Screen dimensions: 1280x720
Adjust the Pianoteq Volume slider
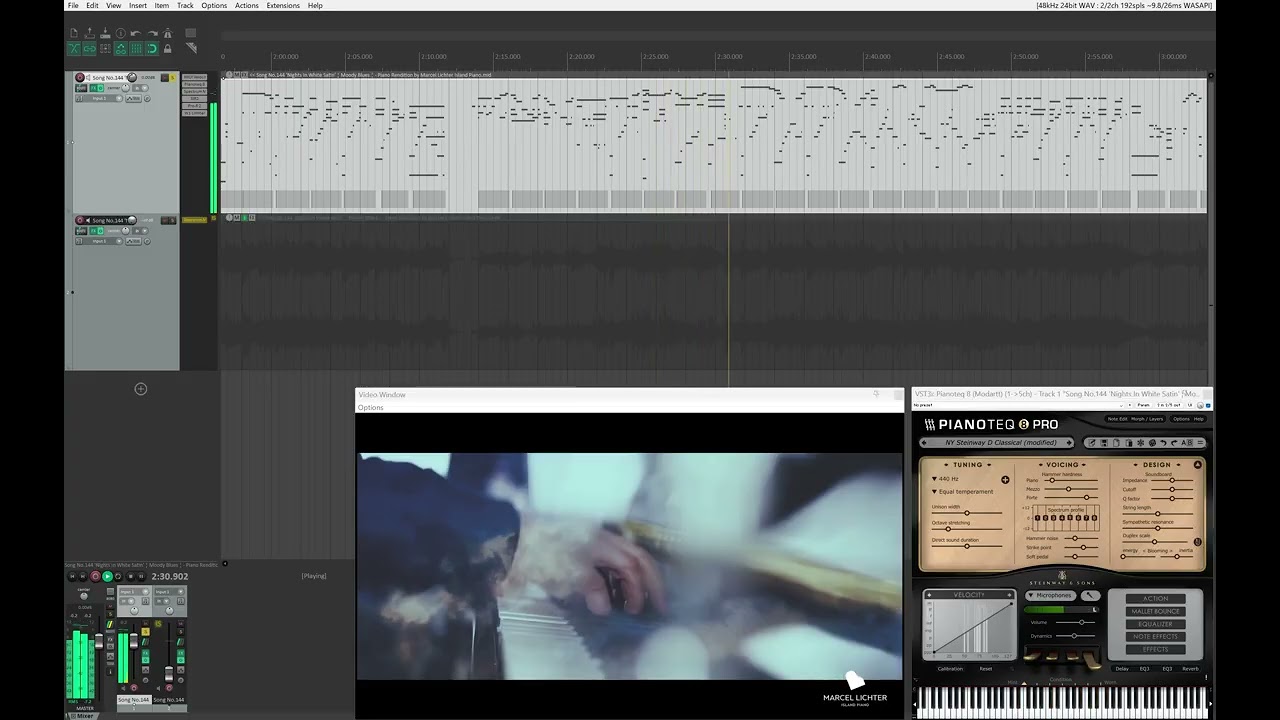pyautogui.click(x=1075, y=622)
